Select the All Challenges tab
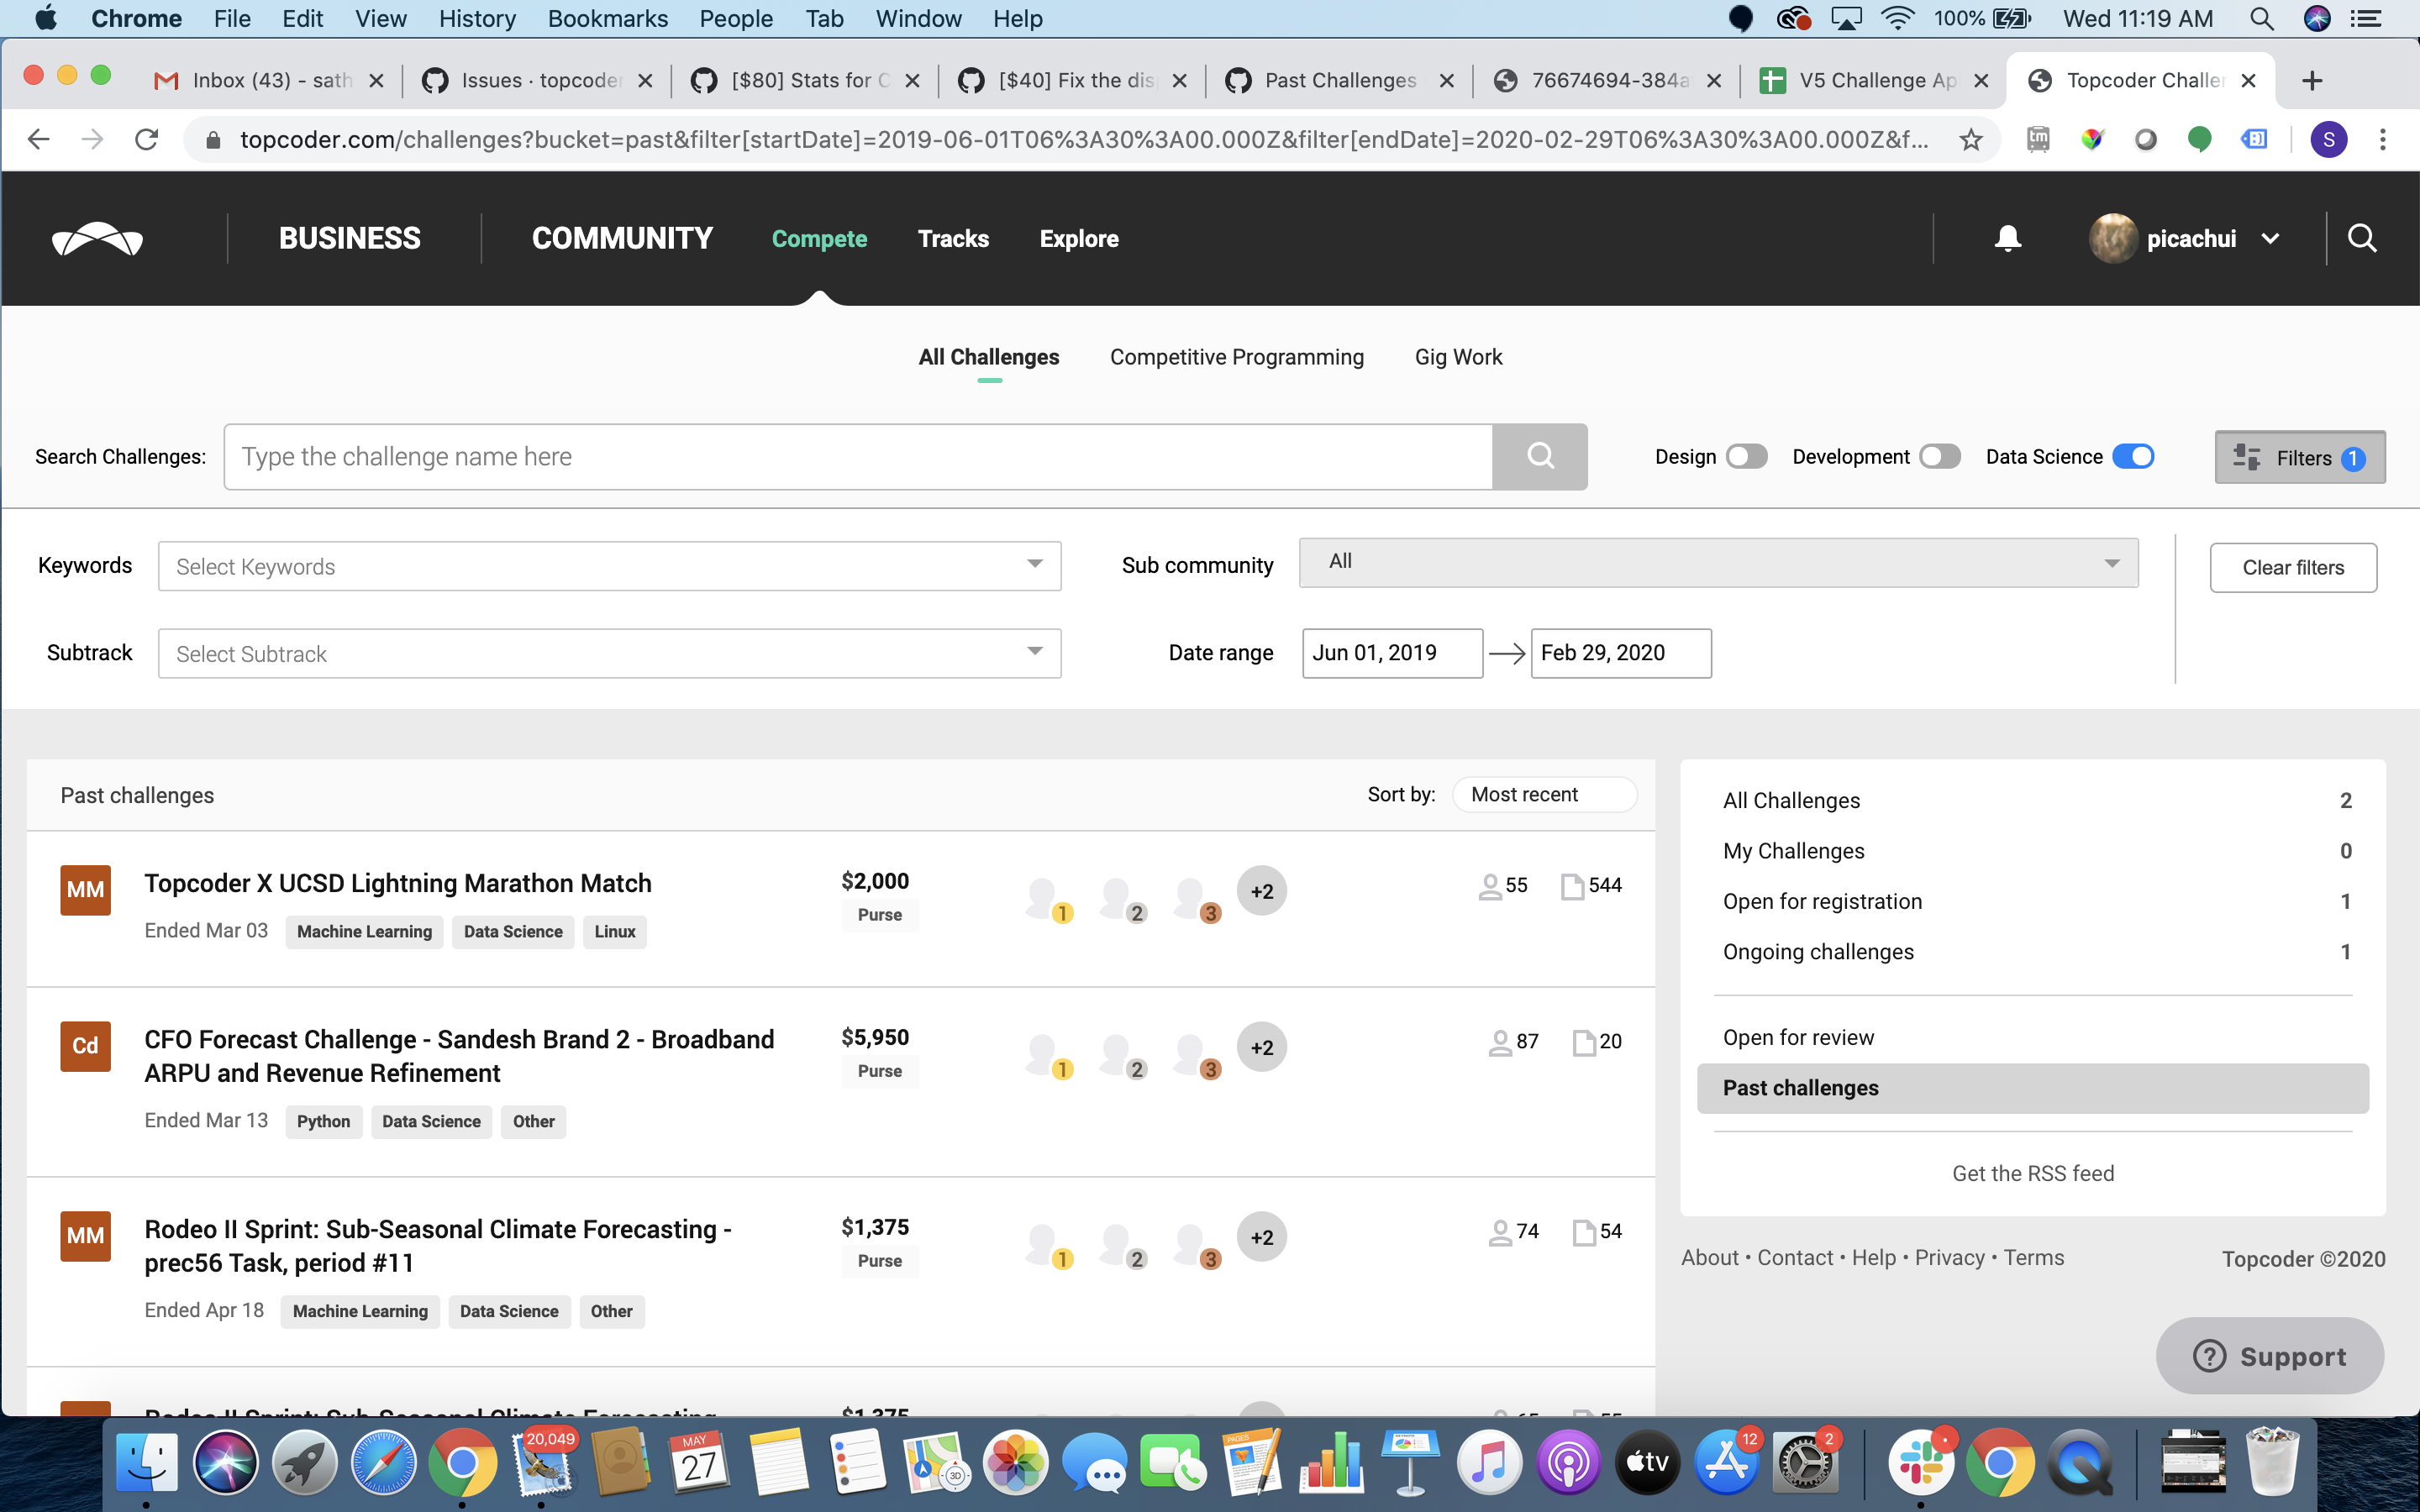This screenshot has height=1512, width=2420. tap(988, 357)
